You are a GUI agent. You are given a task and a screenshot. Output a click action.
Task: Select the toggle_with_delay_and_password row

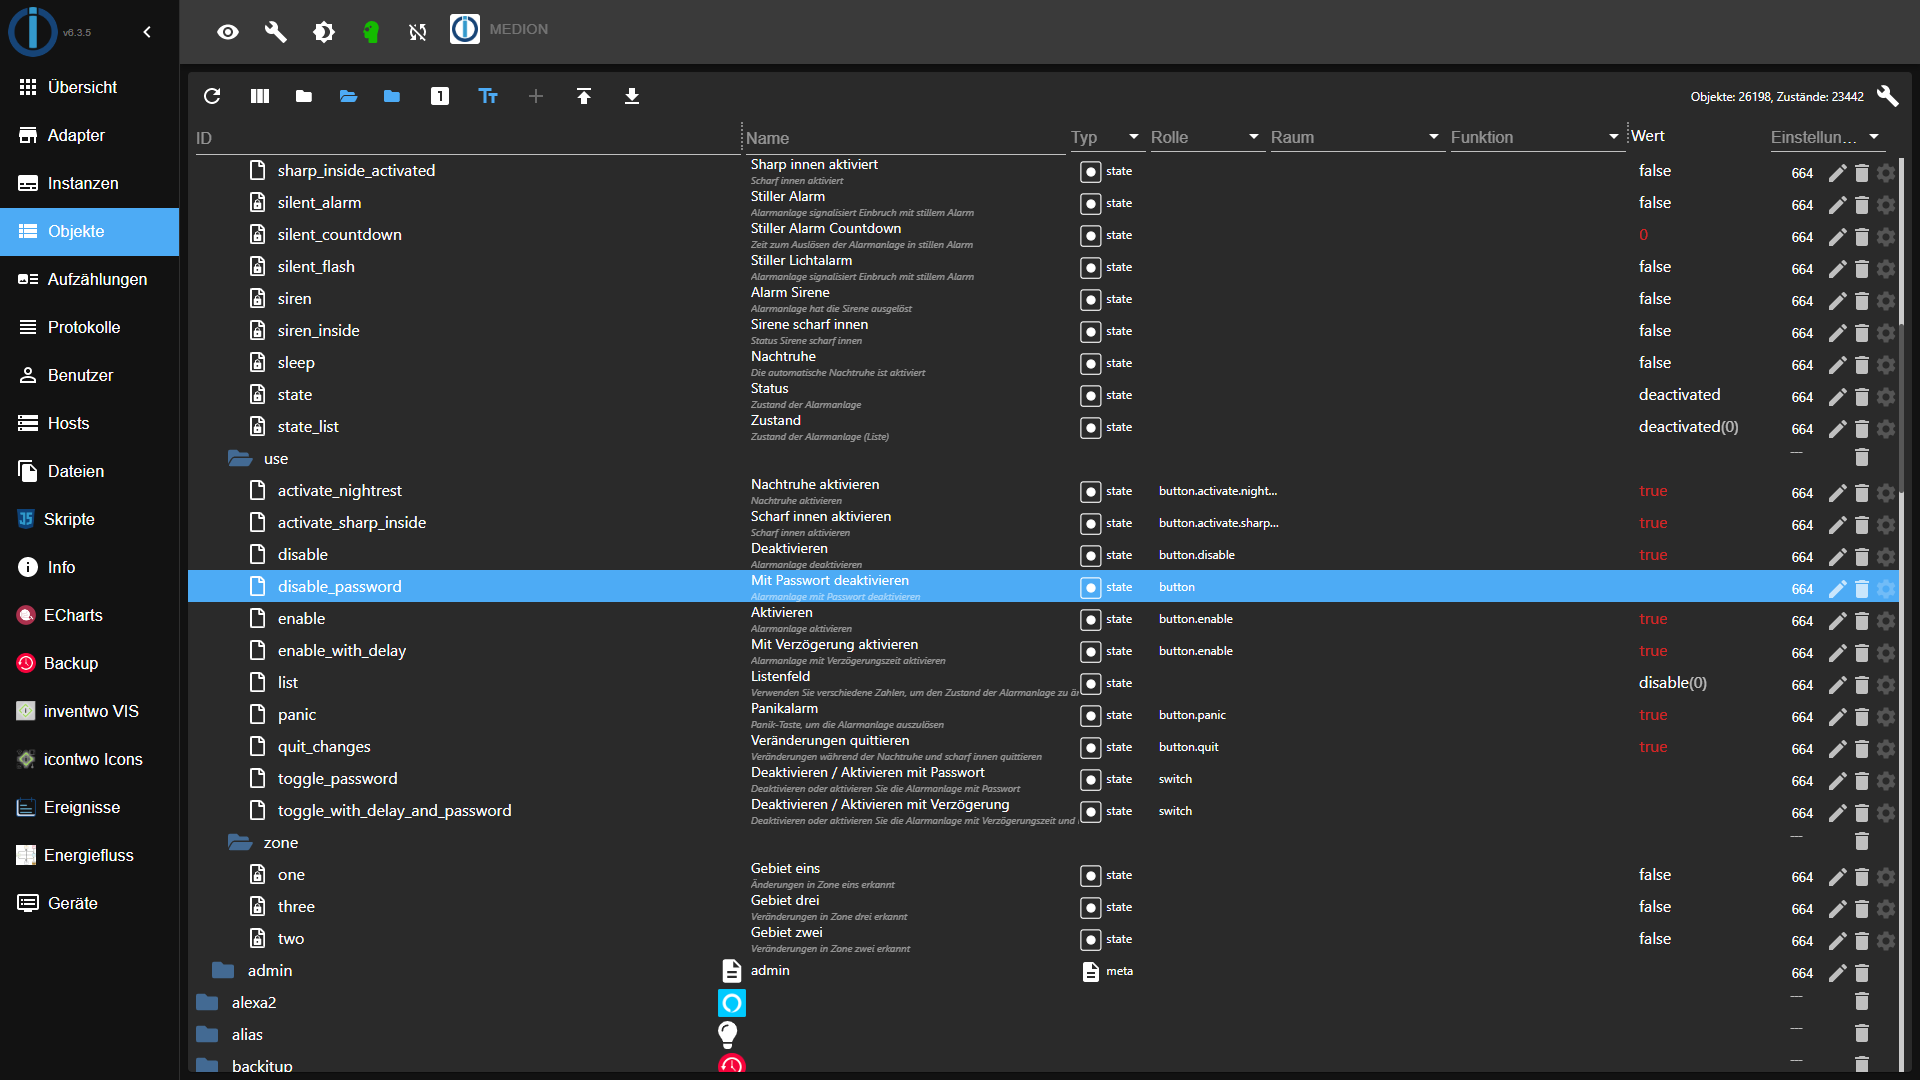1043,810
